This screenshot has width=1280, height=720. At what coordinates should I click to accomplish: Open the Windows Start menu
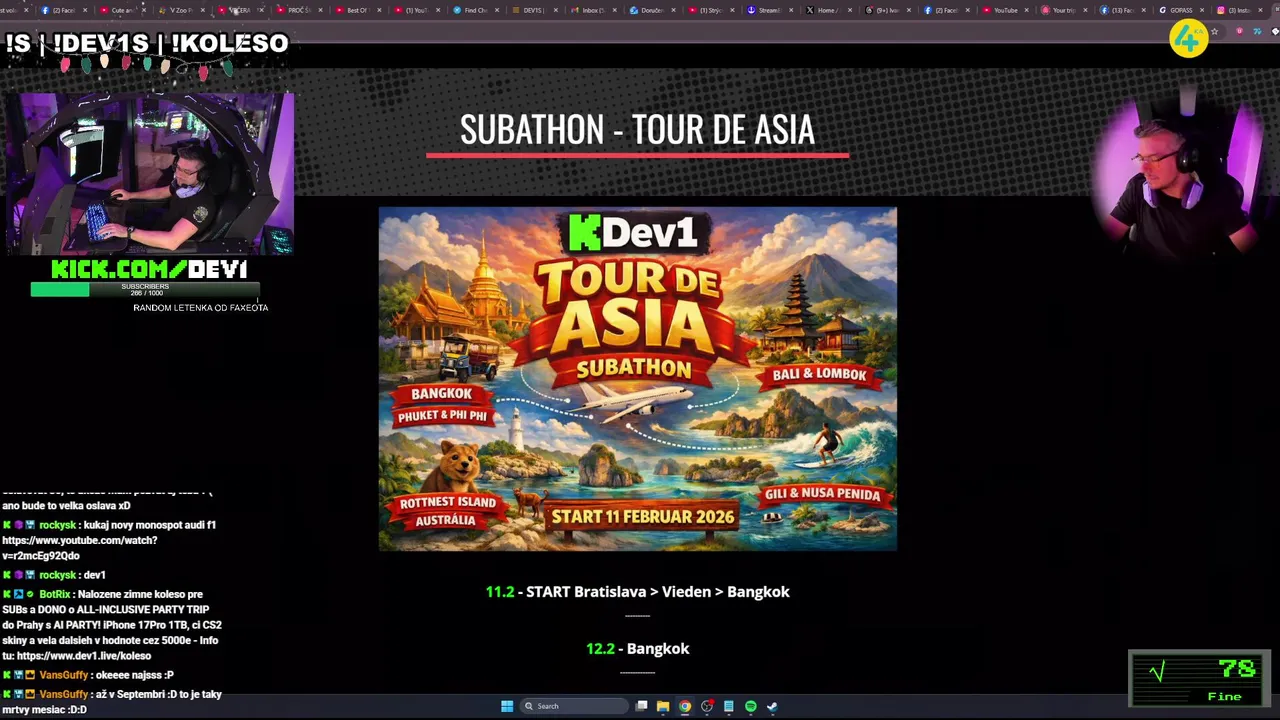[x=507, y=706]
